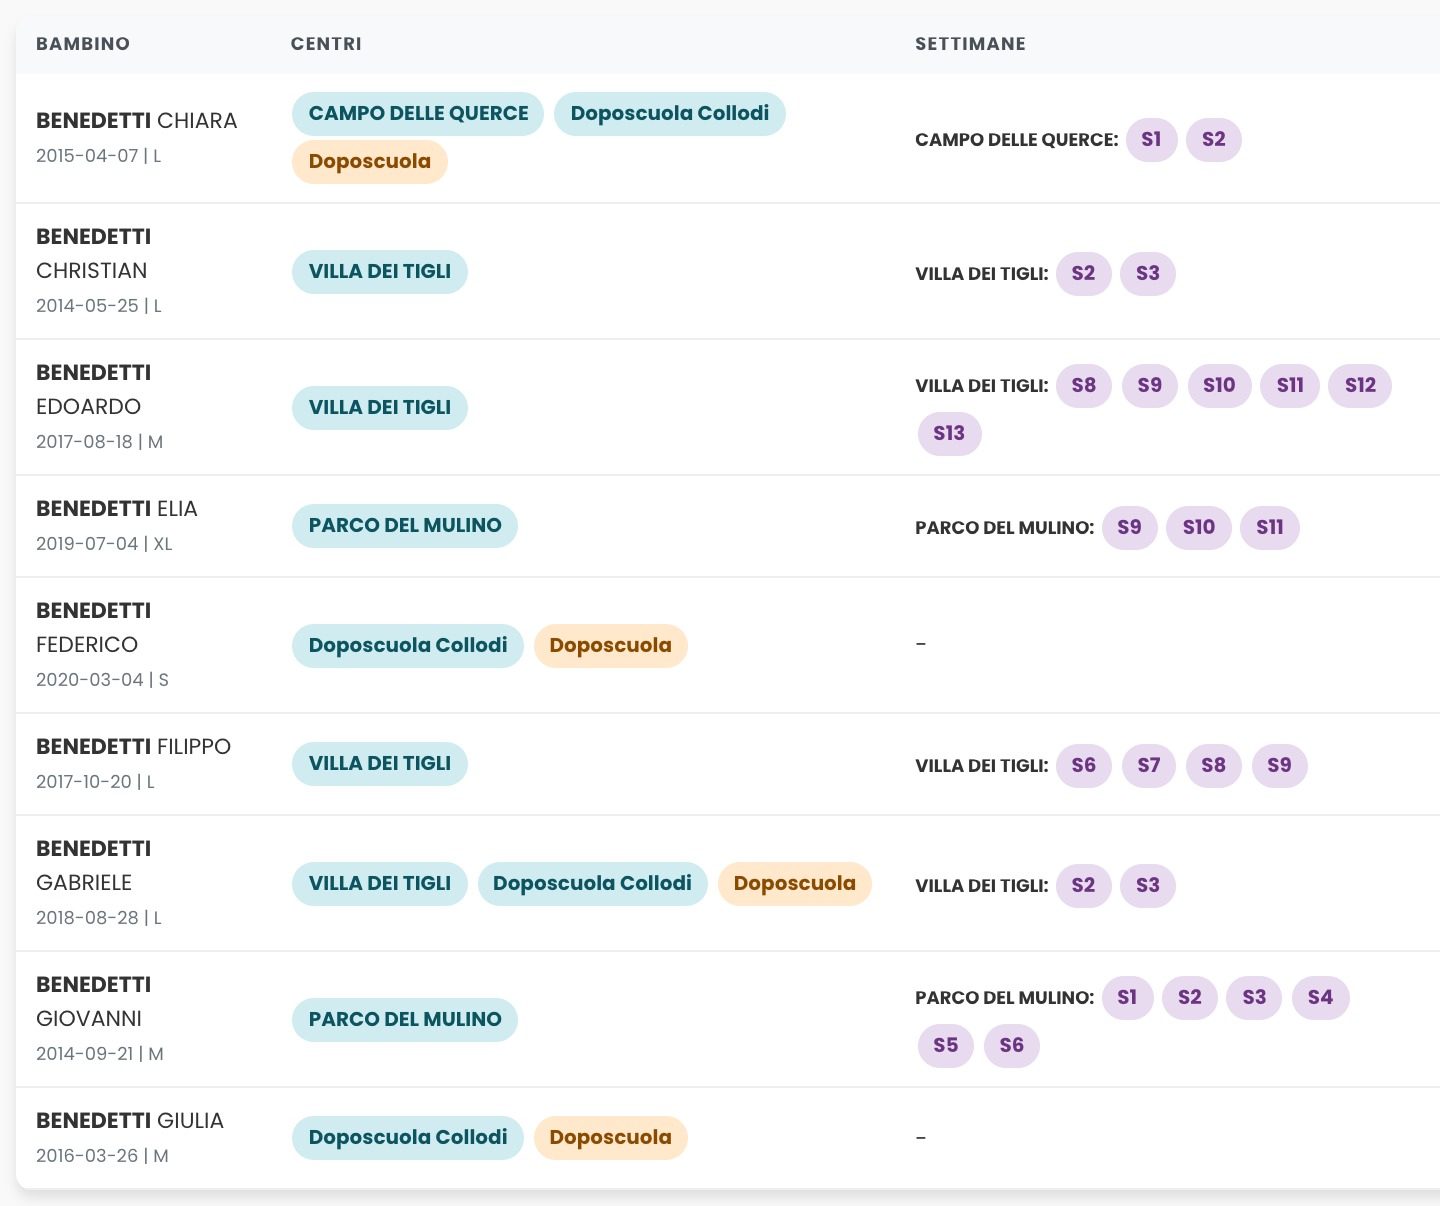Select the BENEDETTI CHIARA name
1440x1206 pixels.
137,121
